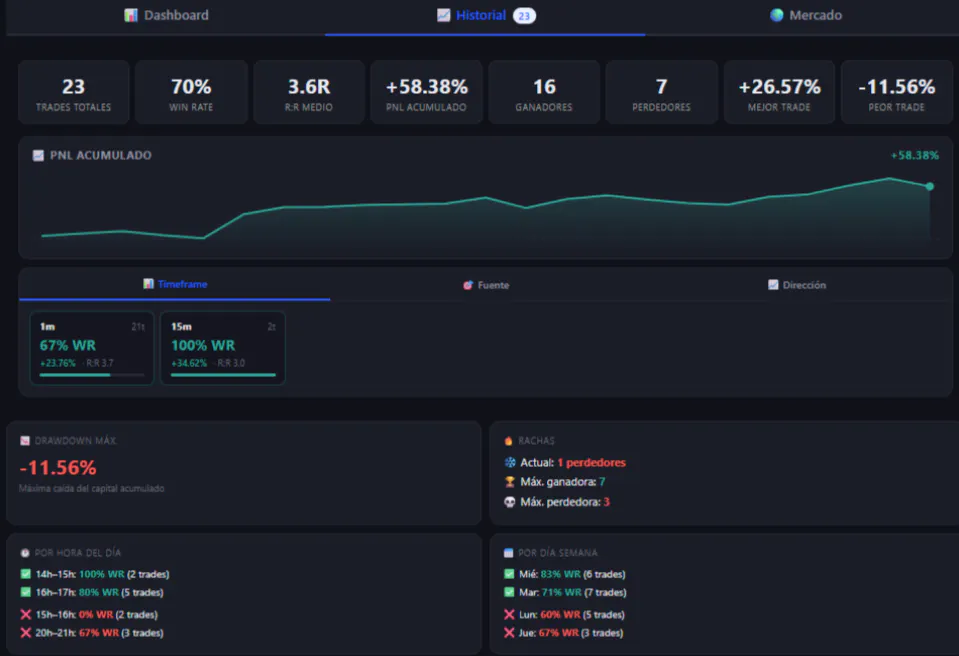The height and width of the screenshot is (656, 959).
Task: Click the Rachas flame icon
Action: (508, 441)
